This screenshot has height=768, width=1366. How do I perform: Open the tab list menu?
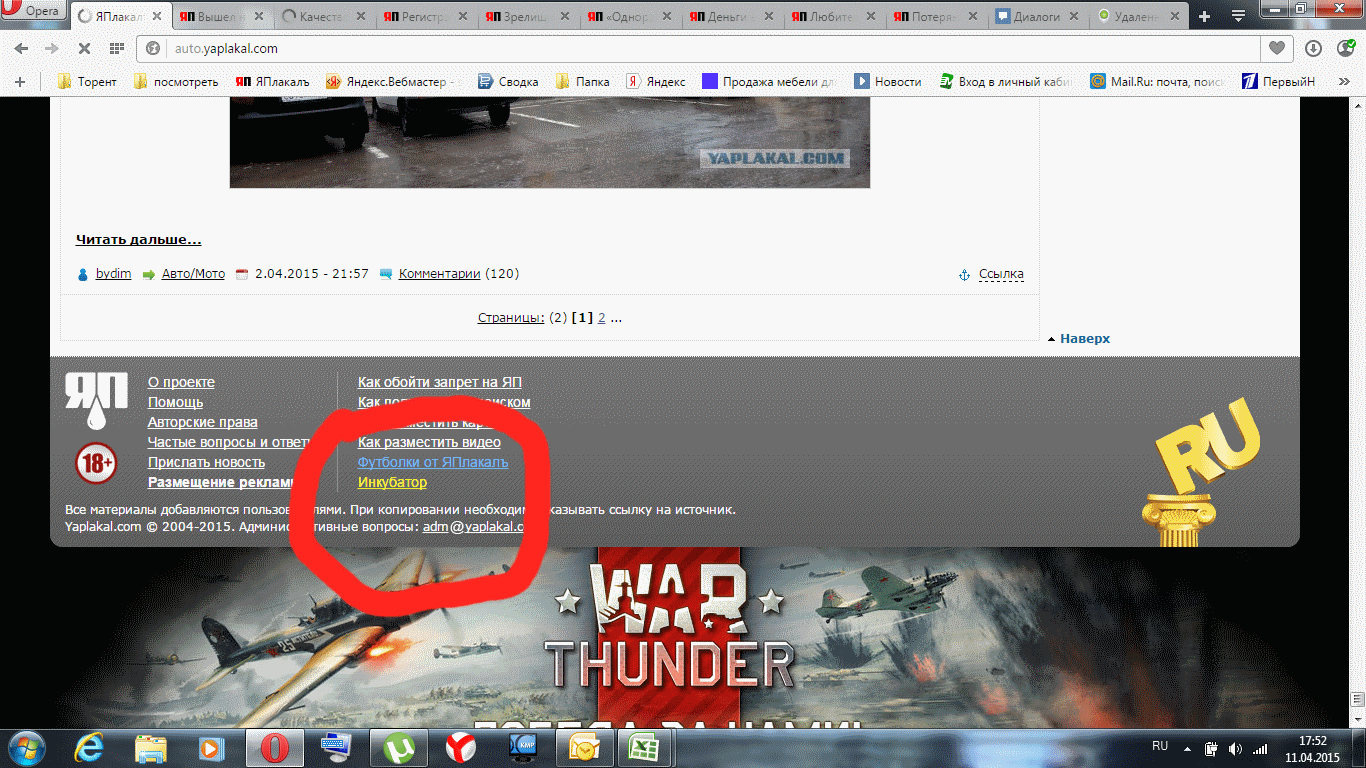click(x=1238, y=16)
